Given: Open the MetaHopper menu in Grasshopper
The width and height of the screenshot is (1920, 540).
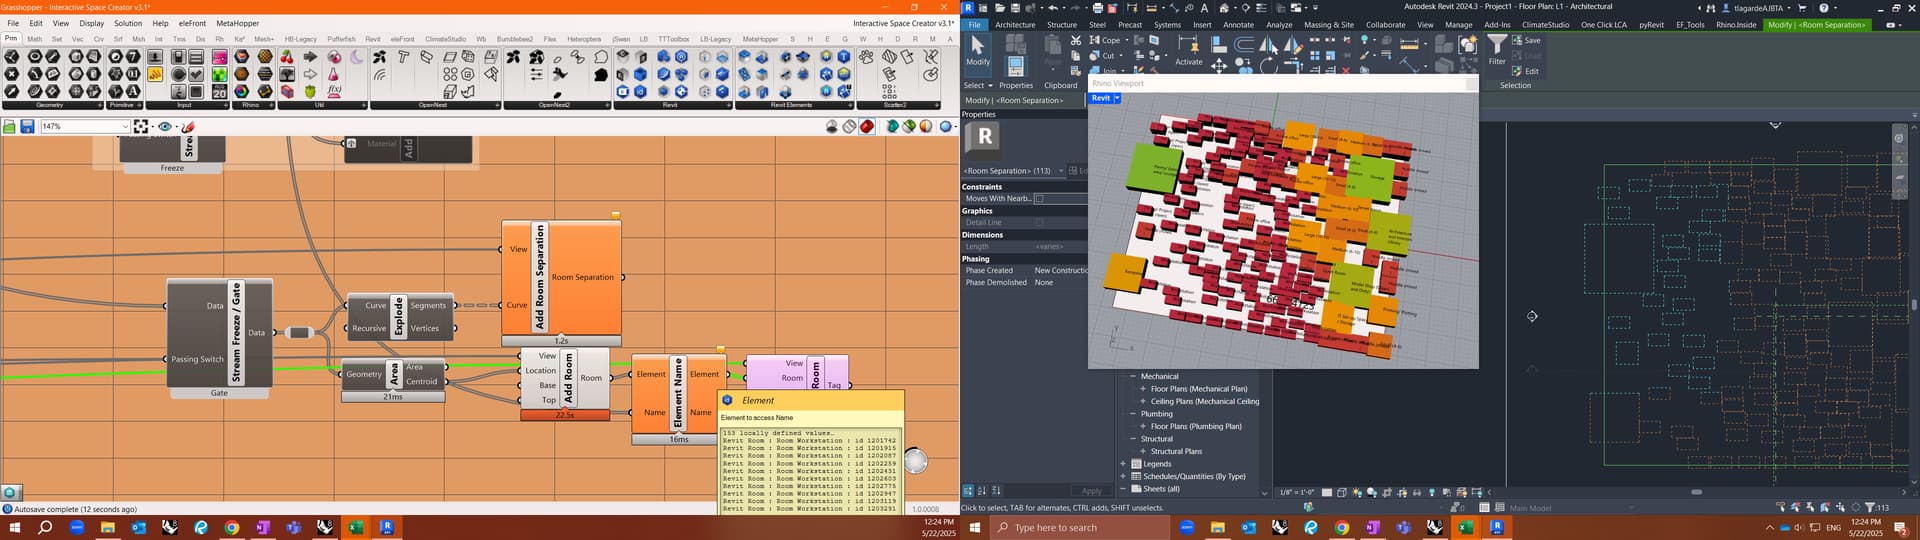Looking at the screenshot, I should click(x=238, y=23).
